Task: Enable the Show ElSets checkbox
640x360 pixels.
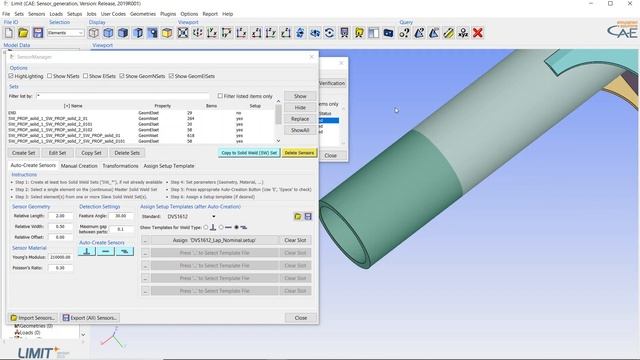Action: click(85, 76)
